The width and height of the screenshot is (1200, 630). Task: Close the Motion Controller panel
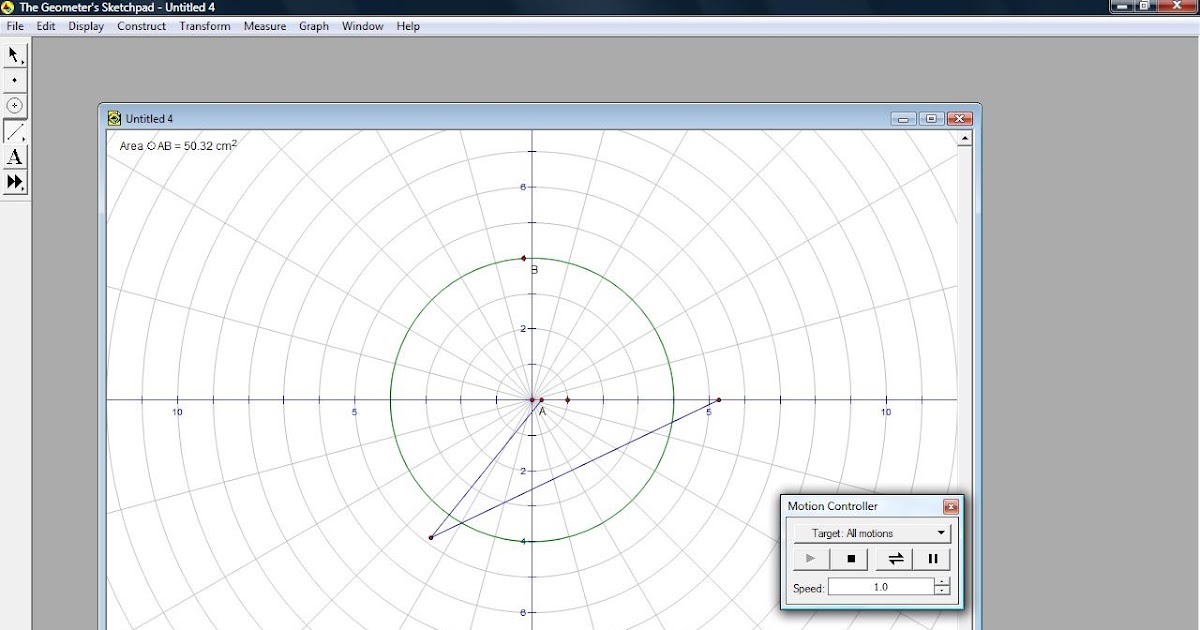coord(950,507)
